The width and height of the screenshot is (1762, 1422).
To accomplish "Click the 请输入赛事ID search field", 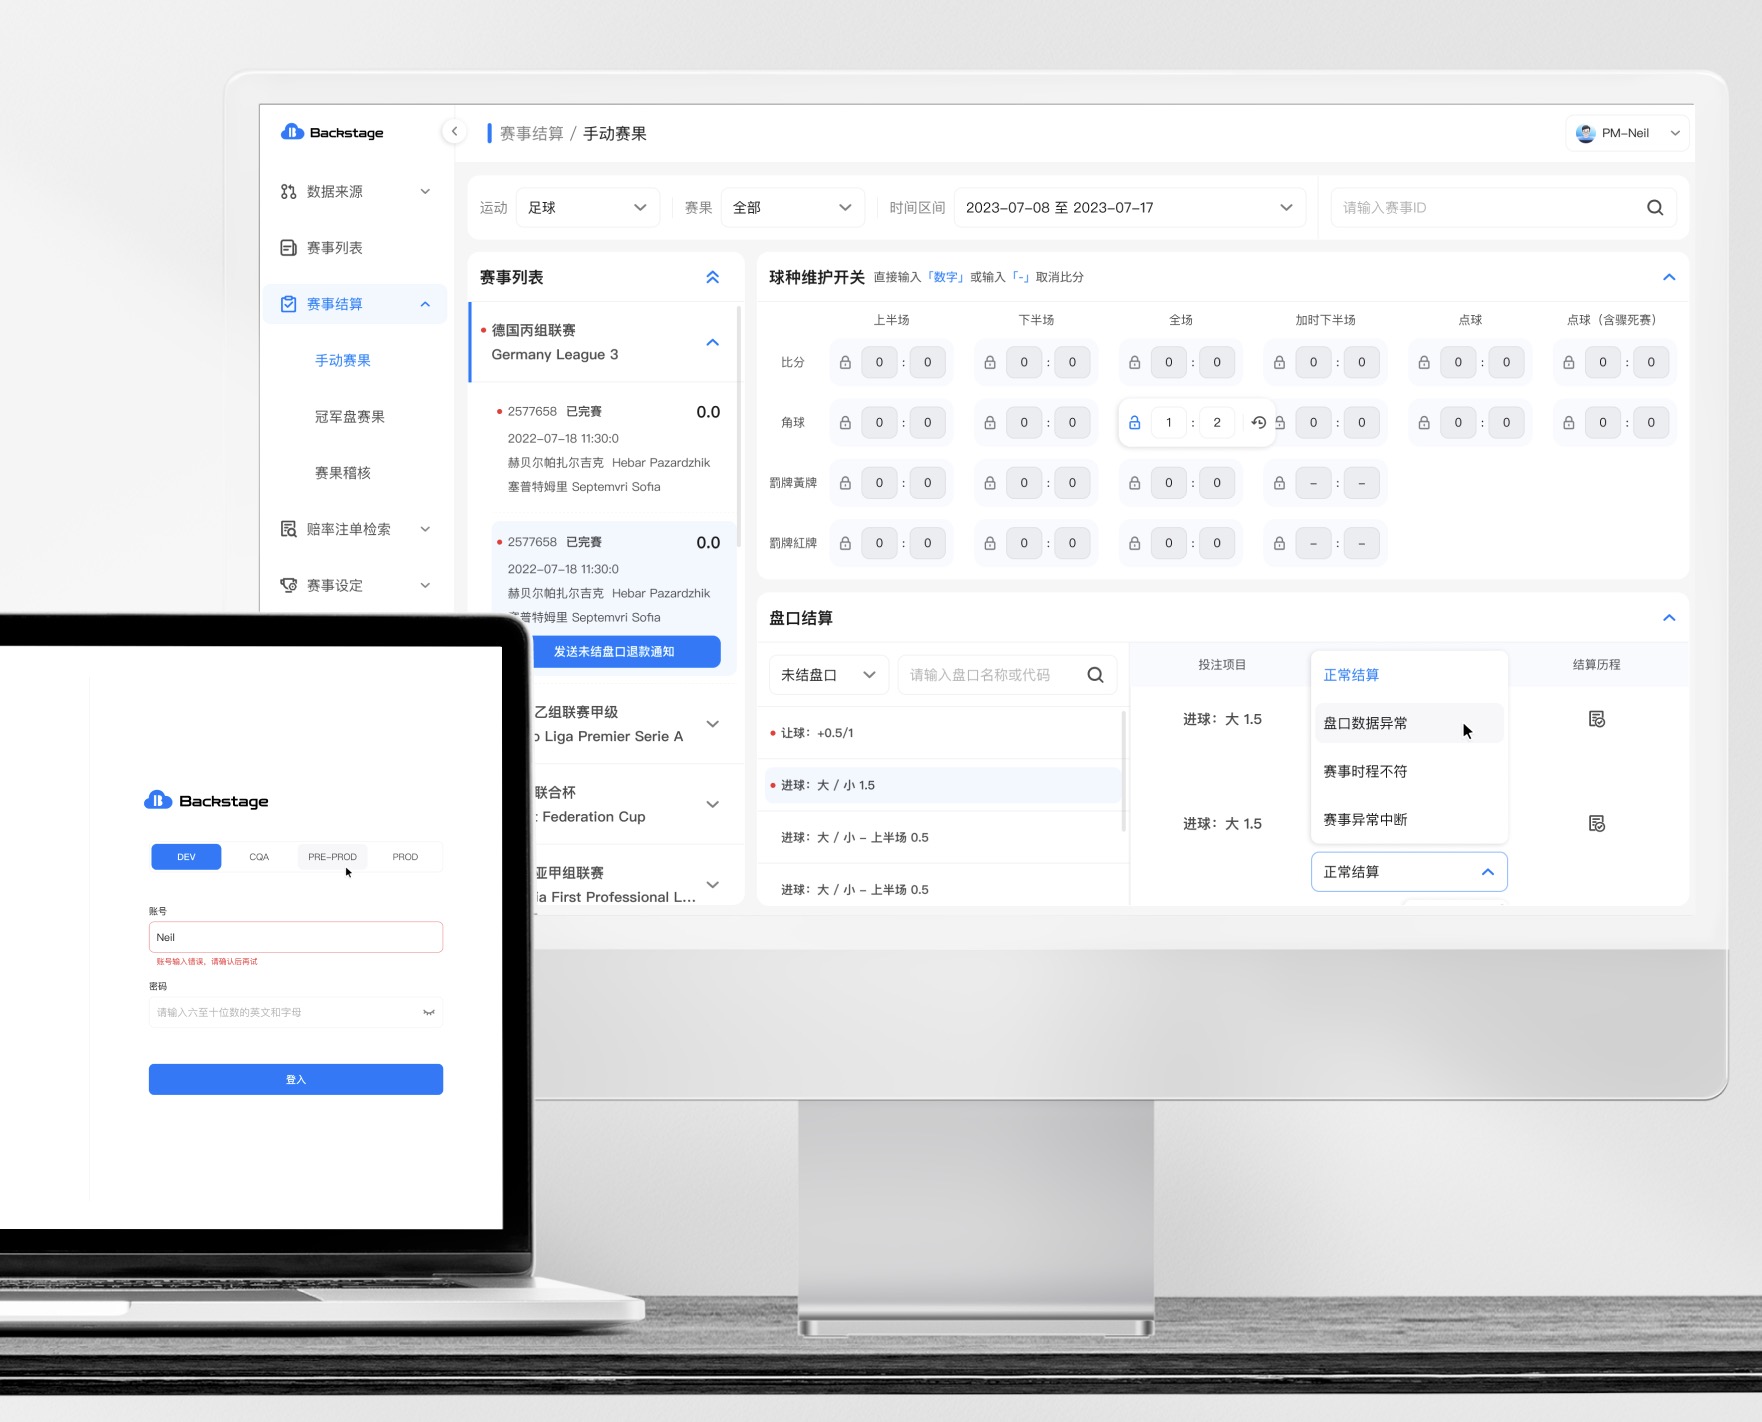I will pos(1503,208).
